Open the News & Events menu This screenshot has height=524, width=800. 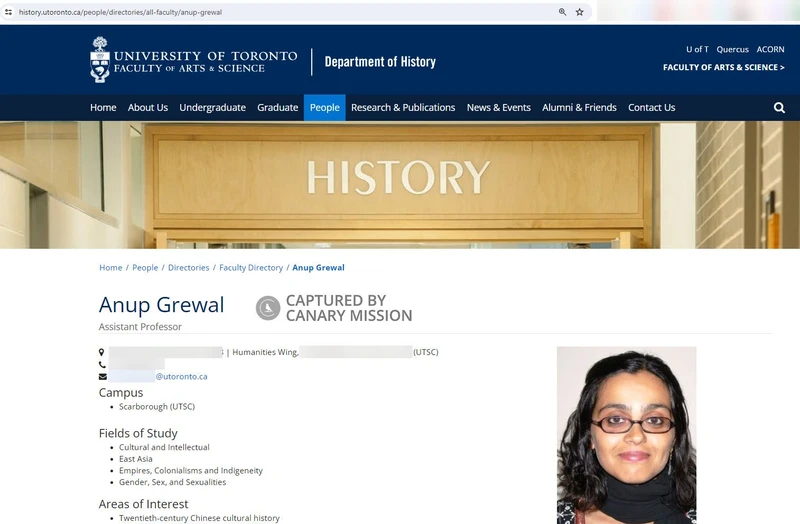[x=498, y=108]
